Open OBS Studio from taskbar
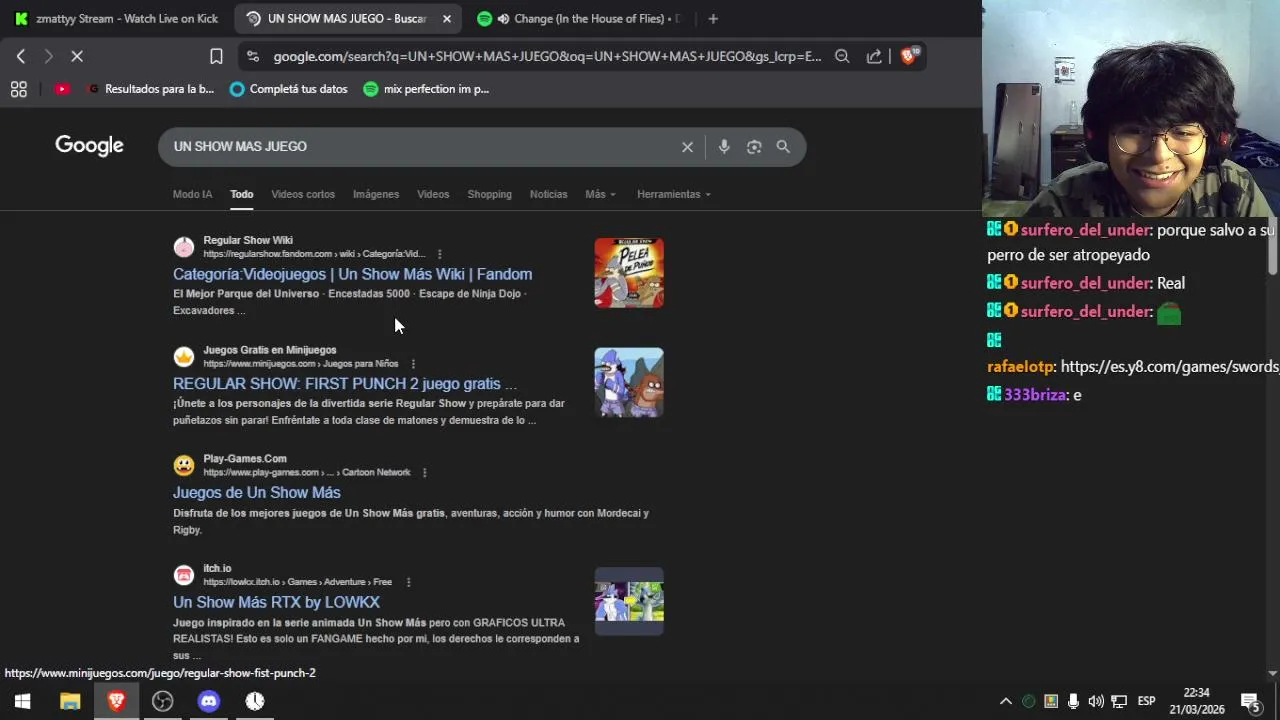The height and width of the screenshot is (720, 1280). click(162, 701)
